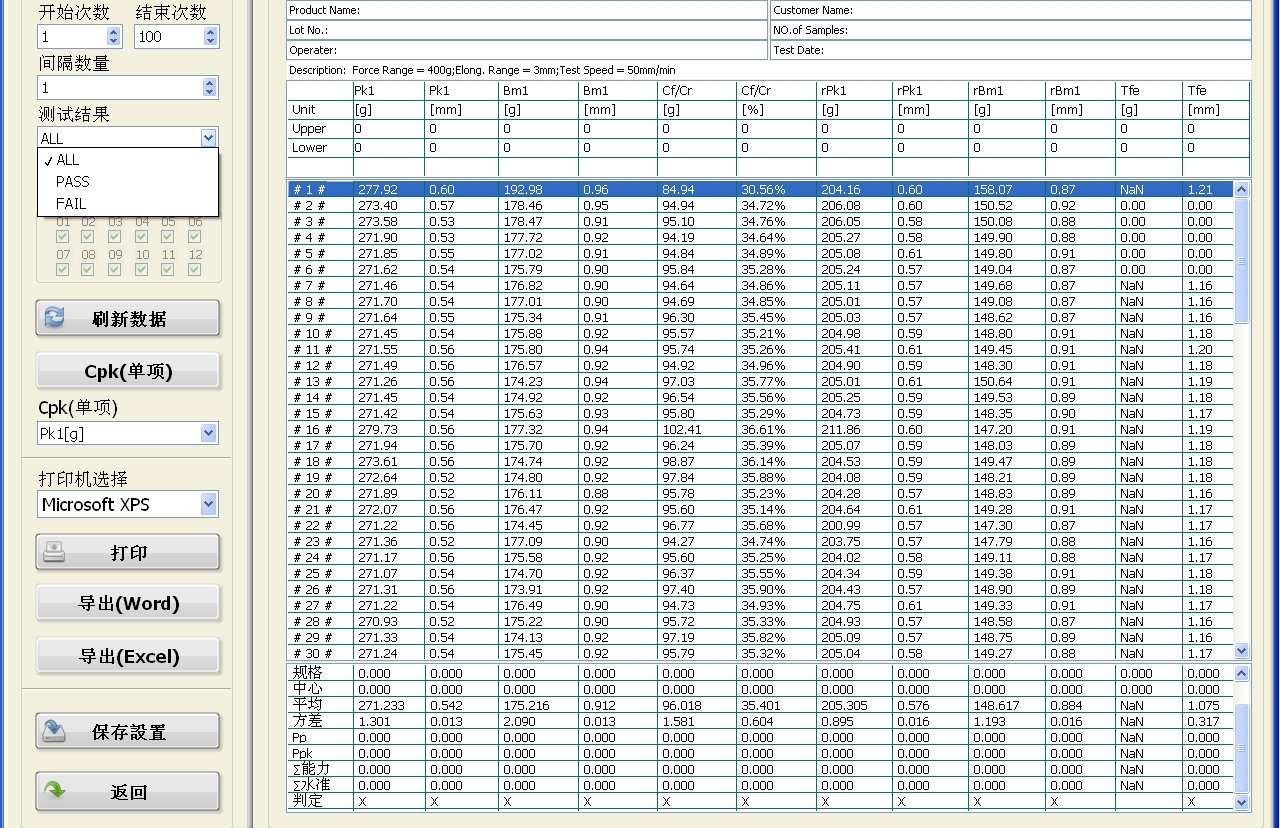The image size is (1280, 828).
Task: Click statistics table scrollbar up arrow
Action: (x=1242, y=673)
